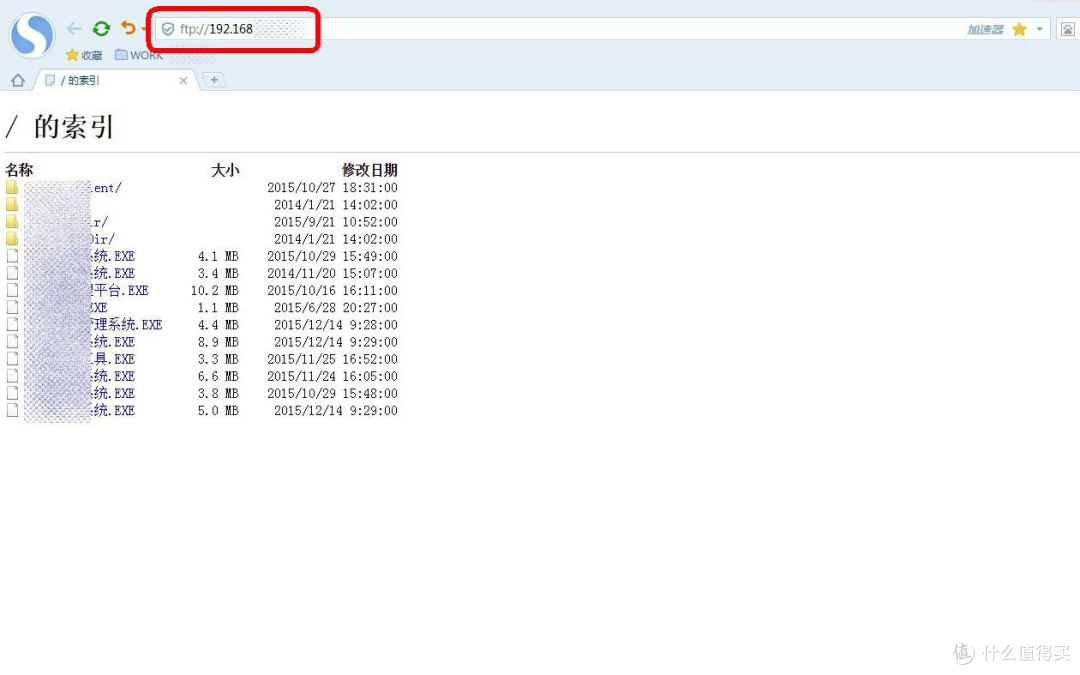The height and width of the screenshot is (675, 1080).
Task: Click size value "4.1 MB"
Action: coord(218,256)
